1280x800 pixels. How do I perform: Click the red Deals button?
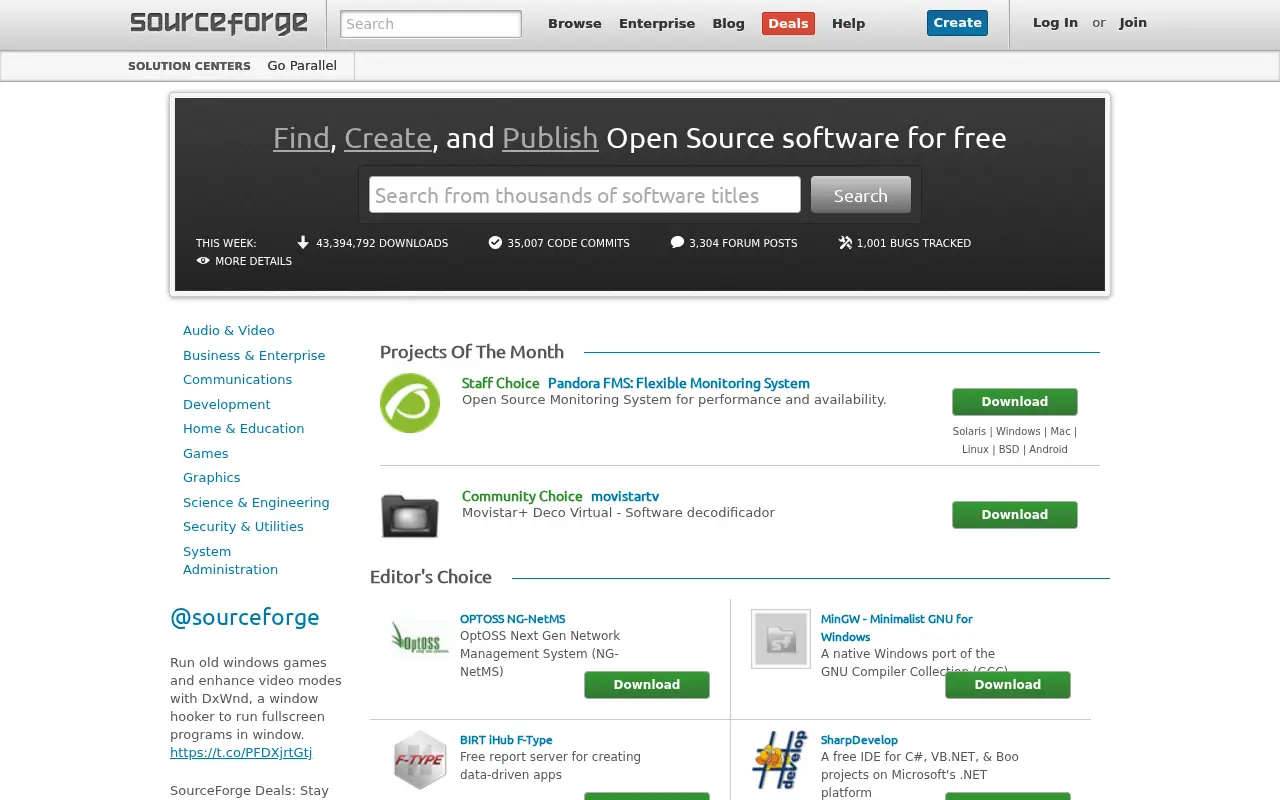(788, 24)
